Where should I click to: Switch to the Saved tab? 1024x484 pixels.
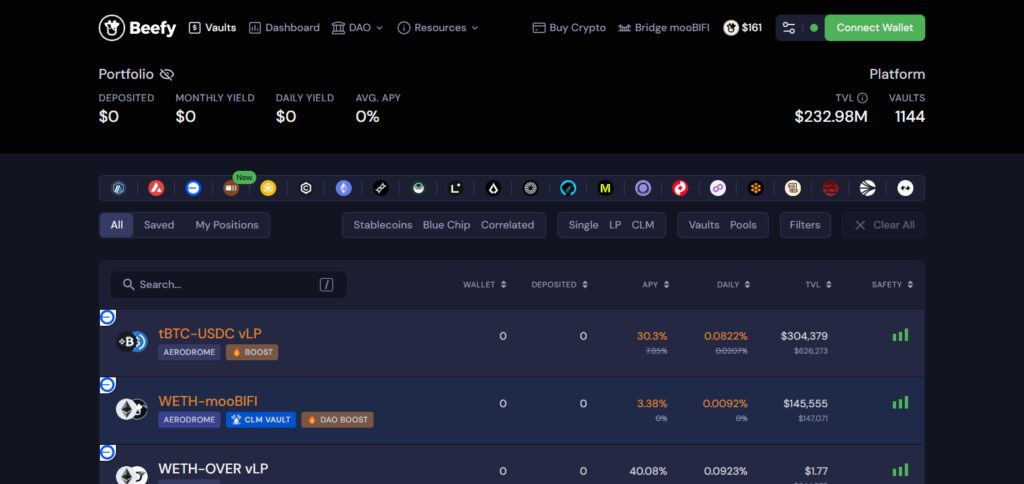[159, 225]
